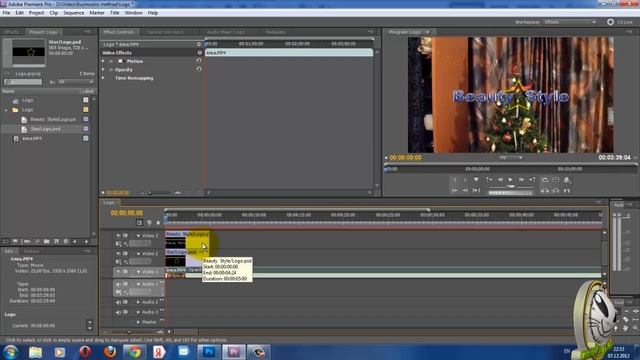Click the Step Back frame button in Program monitor
Viewport: 640px width, 360px height.
[500, 180]
